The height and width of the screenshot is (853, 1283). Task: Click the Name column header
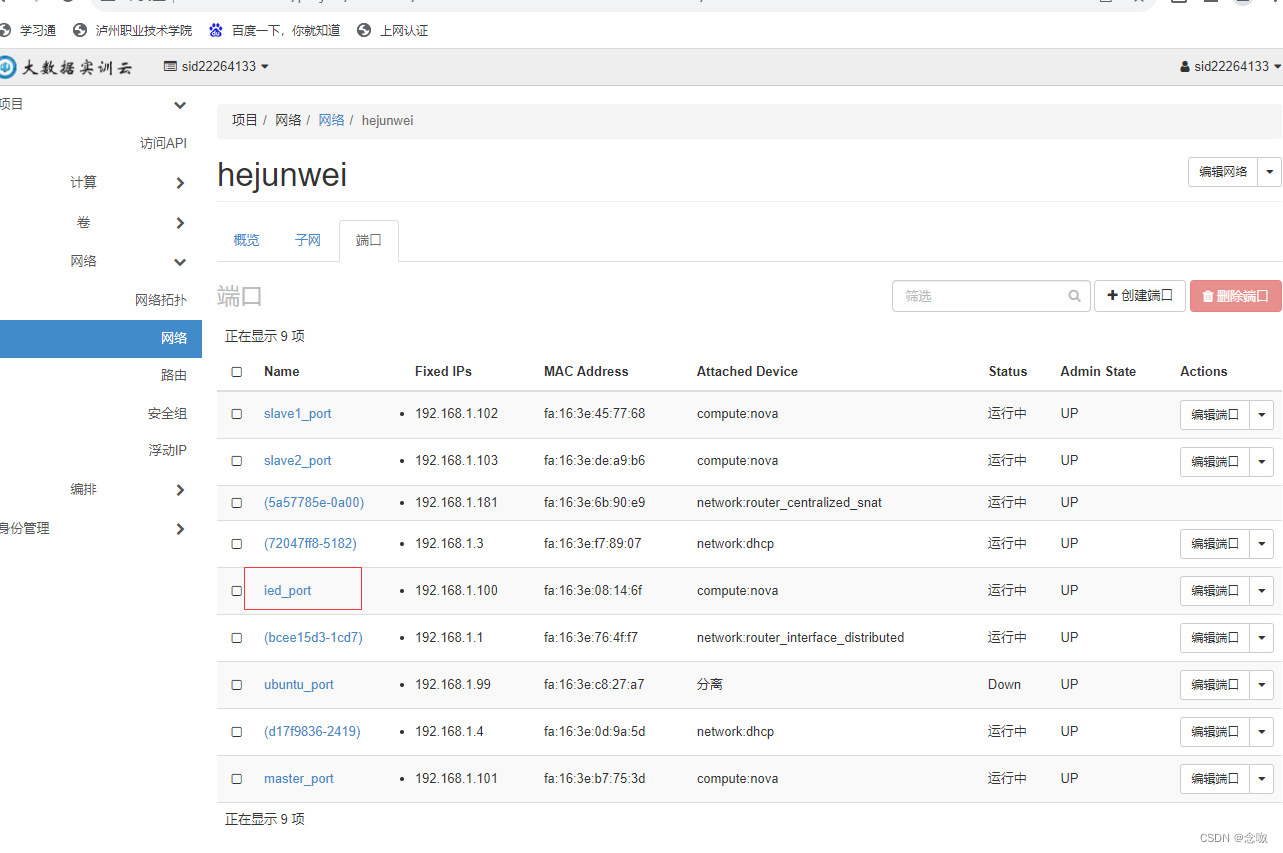tap(282, 372)
